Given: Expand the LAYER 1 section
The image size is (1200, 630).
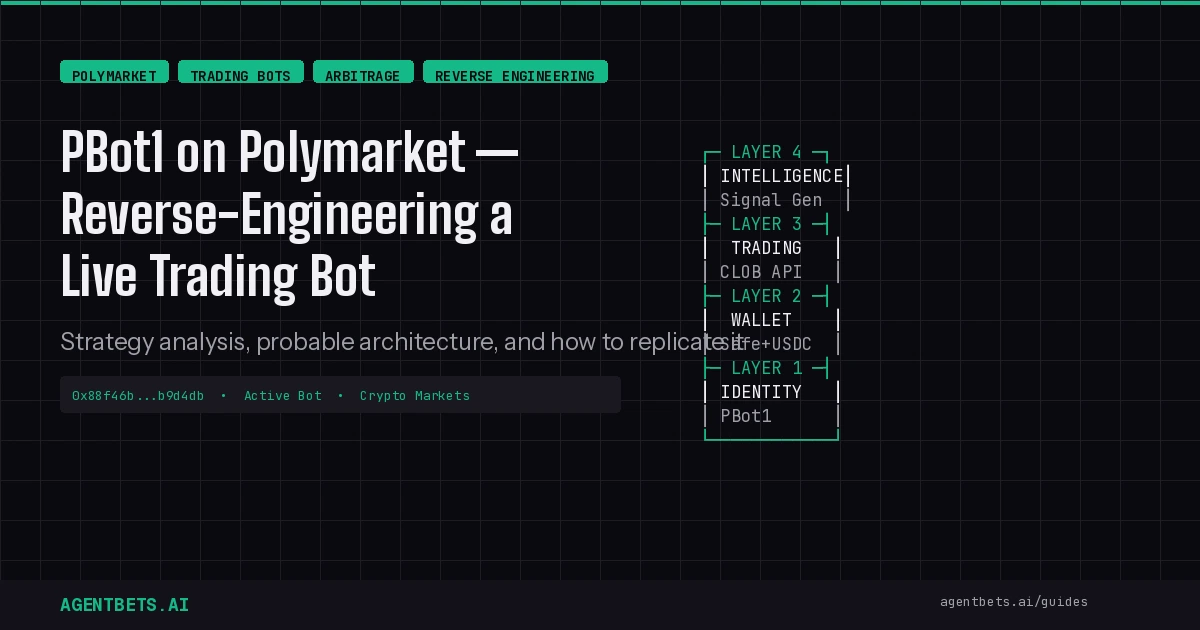Looking at the screenshot, I should click(766, 368).
